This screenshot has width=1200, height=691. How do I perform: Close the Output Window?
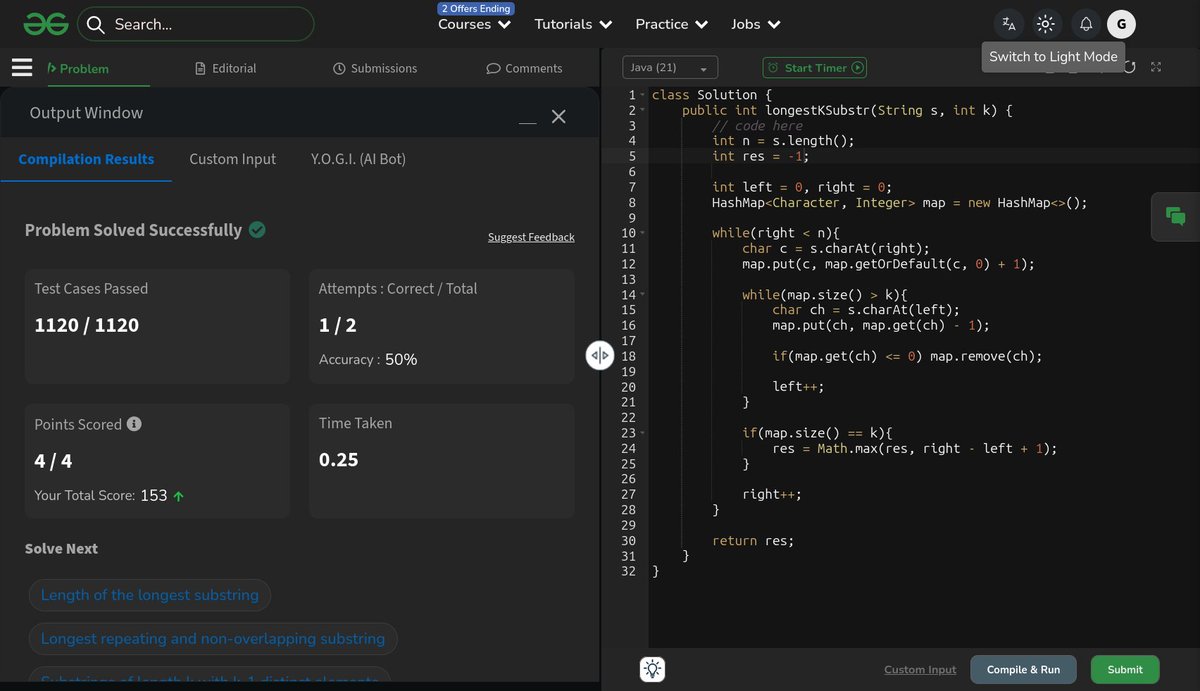(x=559, y=116)
